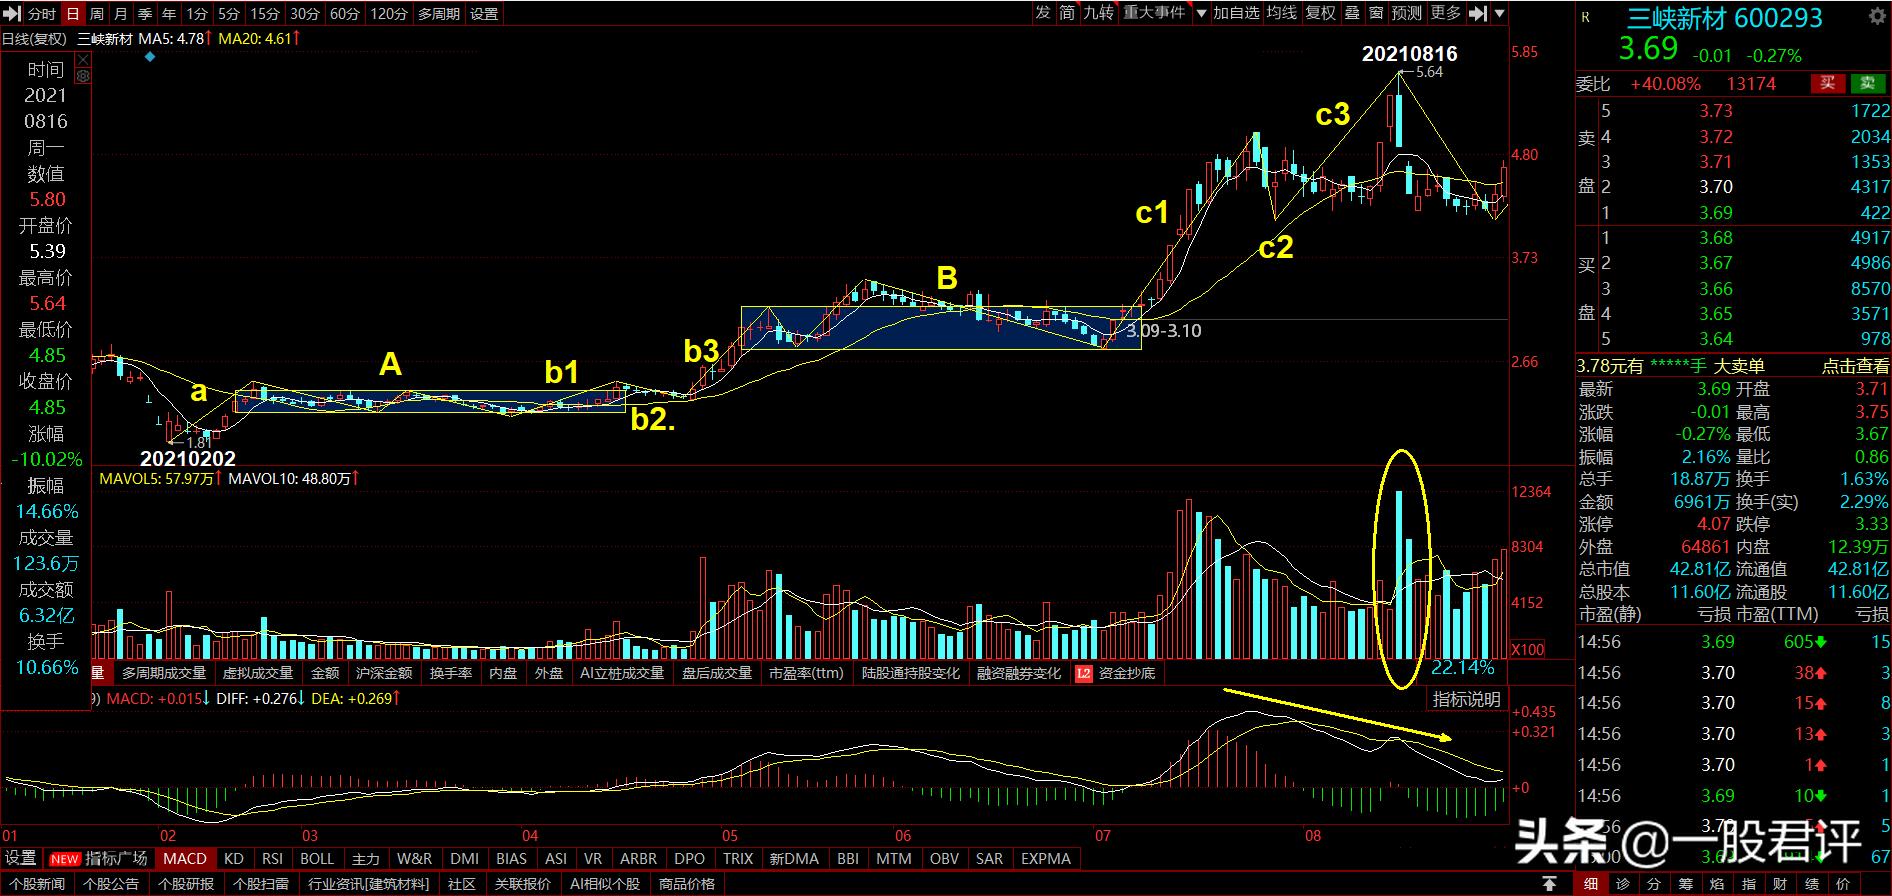This screenshot has height=896, width=1892.
Task: Click 点击查看 in large order row
Action: click(x=1855, y=366)
